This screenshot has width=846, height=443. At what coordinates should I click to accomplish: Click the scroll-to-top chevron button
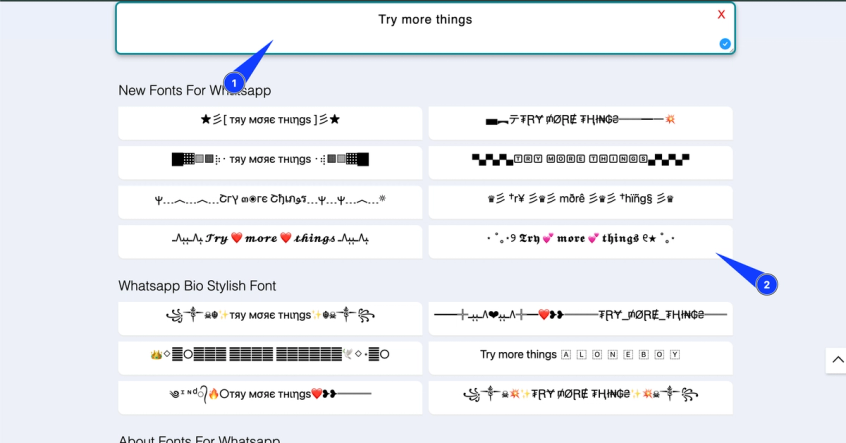point(837,360)
